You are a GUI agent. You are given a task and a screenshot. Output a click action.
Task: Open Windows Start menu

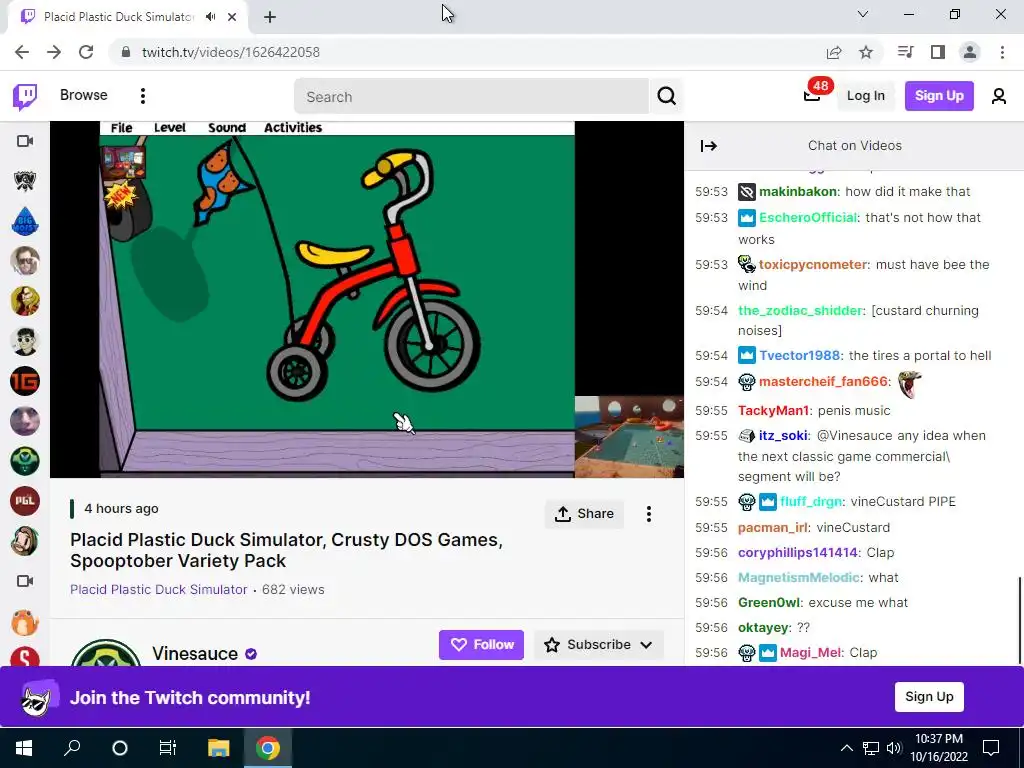24,747
